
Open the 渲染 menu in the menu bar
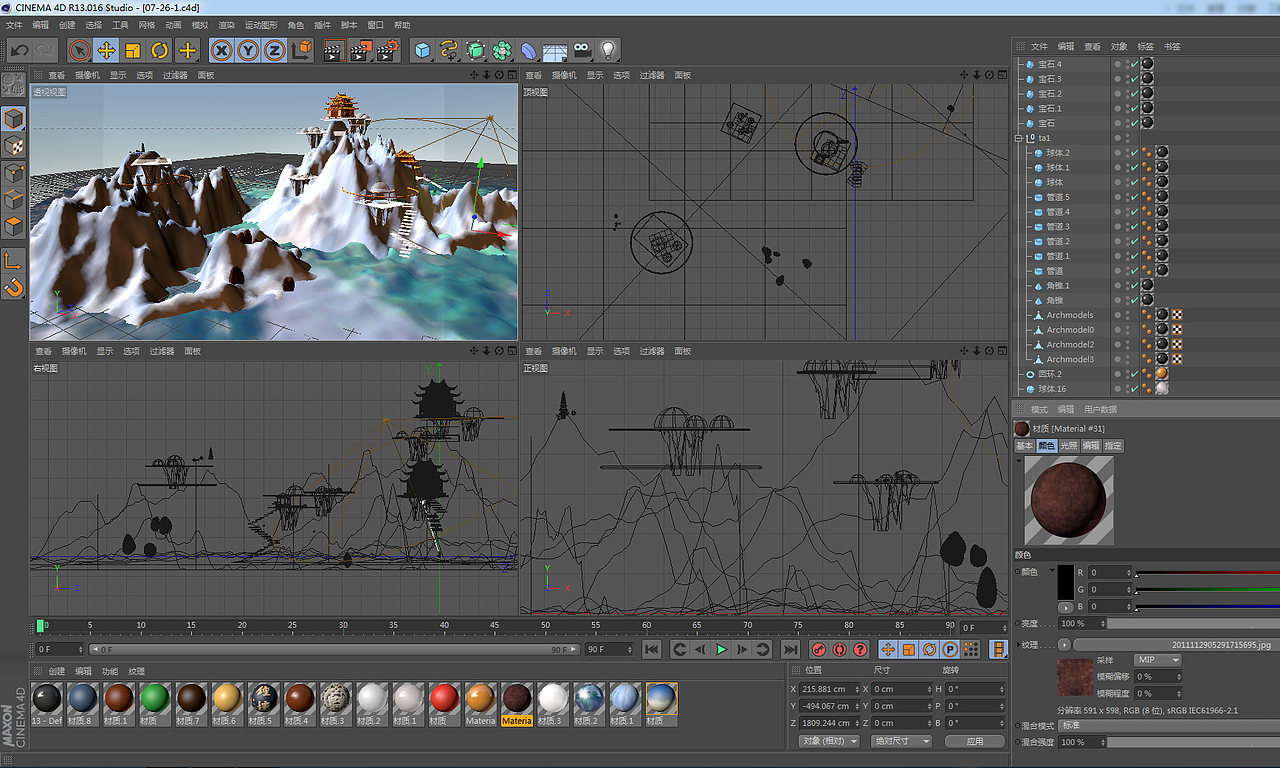227,25
